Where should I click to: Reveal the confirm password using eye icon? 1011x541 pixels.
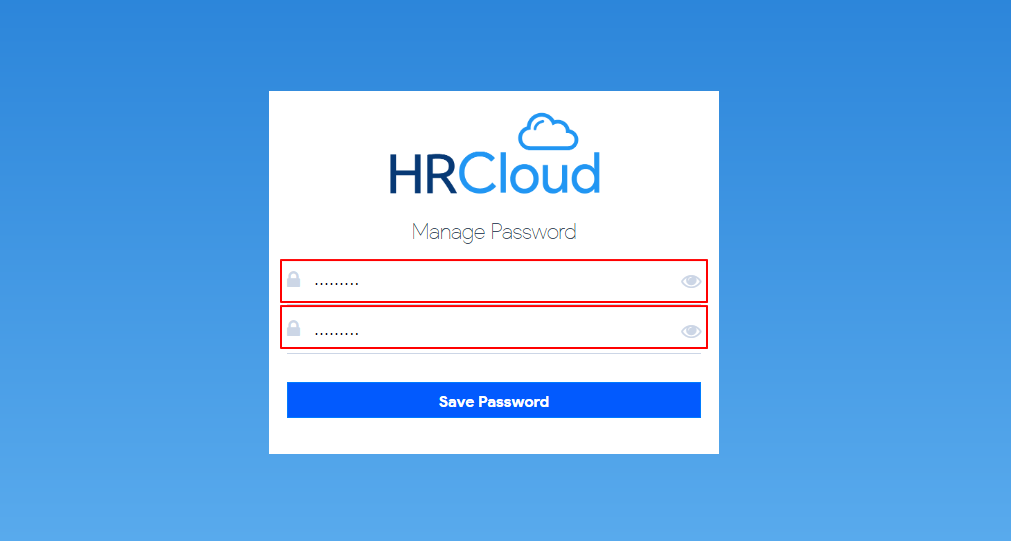[x=691, y=331]
